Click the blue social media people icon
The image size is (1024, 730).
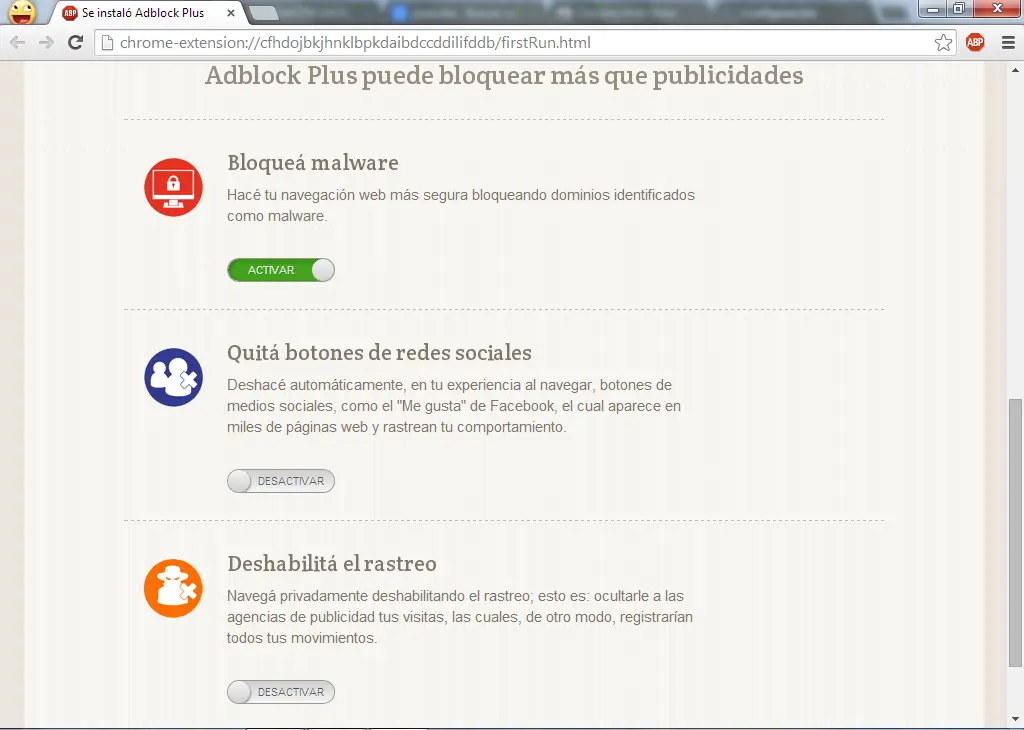(x=173, y=377)
